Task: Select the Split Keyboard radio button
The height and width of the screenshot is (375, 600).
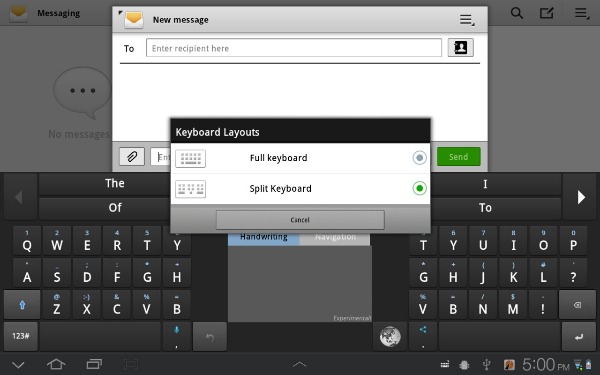Action: tap(419, 188)
